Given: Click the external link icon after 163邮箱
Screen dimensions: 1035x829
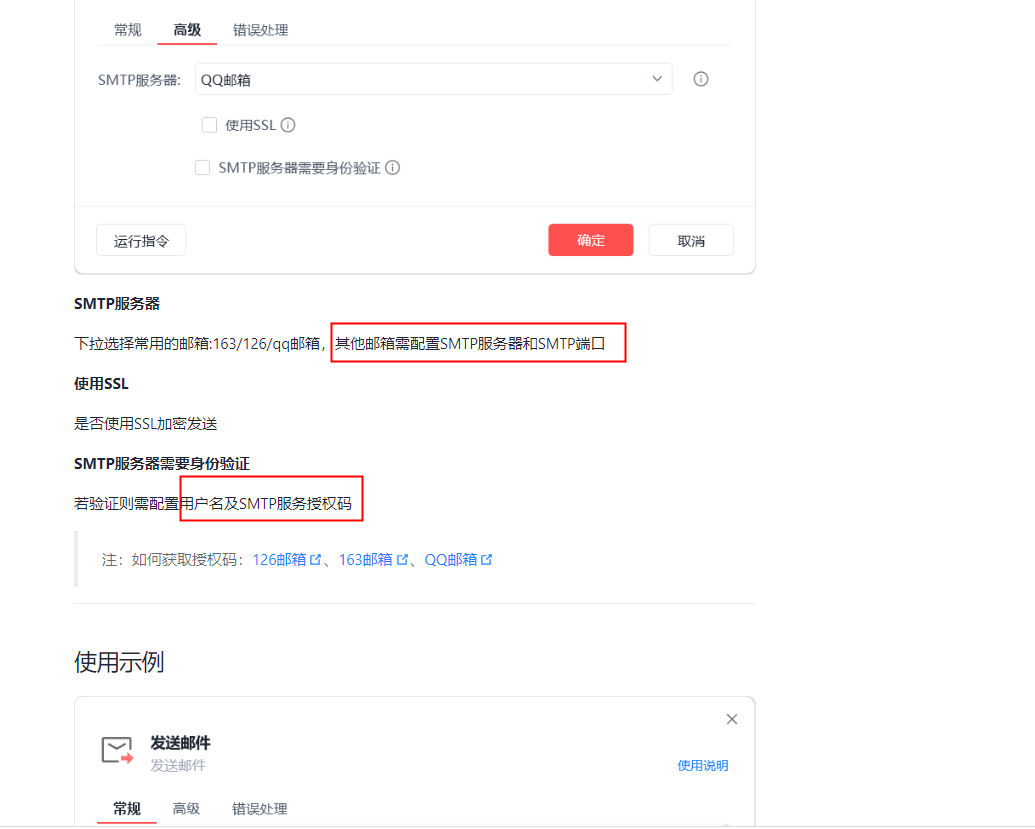Looking at the screenshot, I should tap(402, 560).
